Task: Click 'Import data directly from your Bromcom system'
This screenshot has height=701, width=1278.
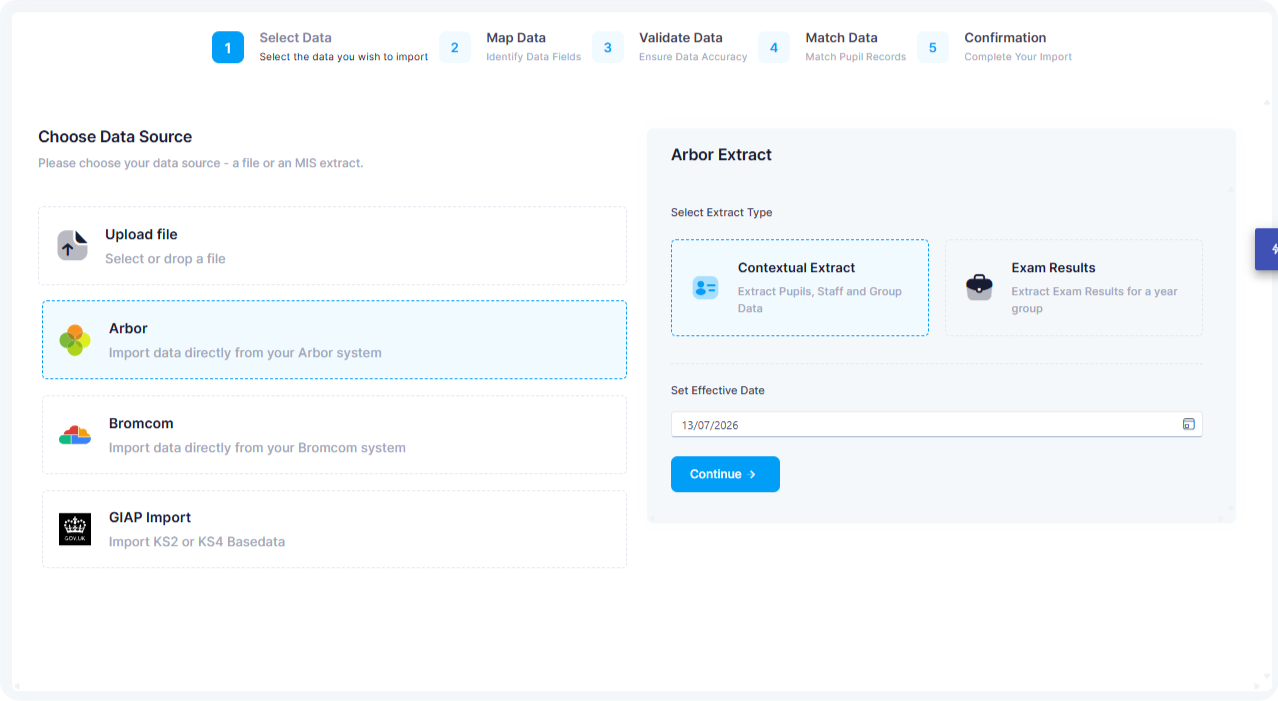Action: click(257, 448)
